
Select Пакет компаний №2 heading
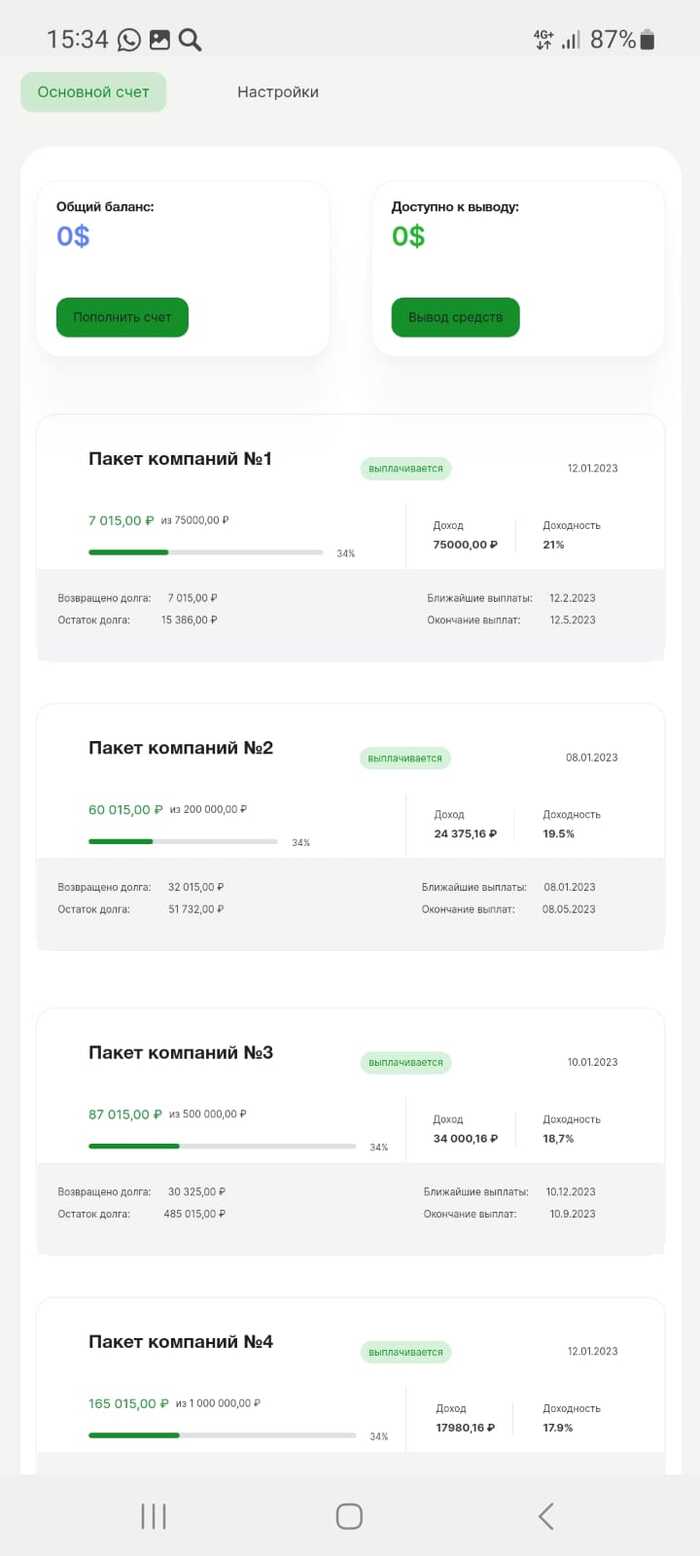click(x=180, y=748)
